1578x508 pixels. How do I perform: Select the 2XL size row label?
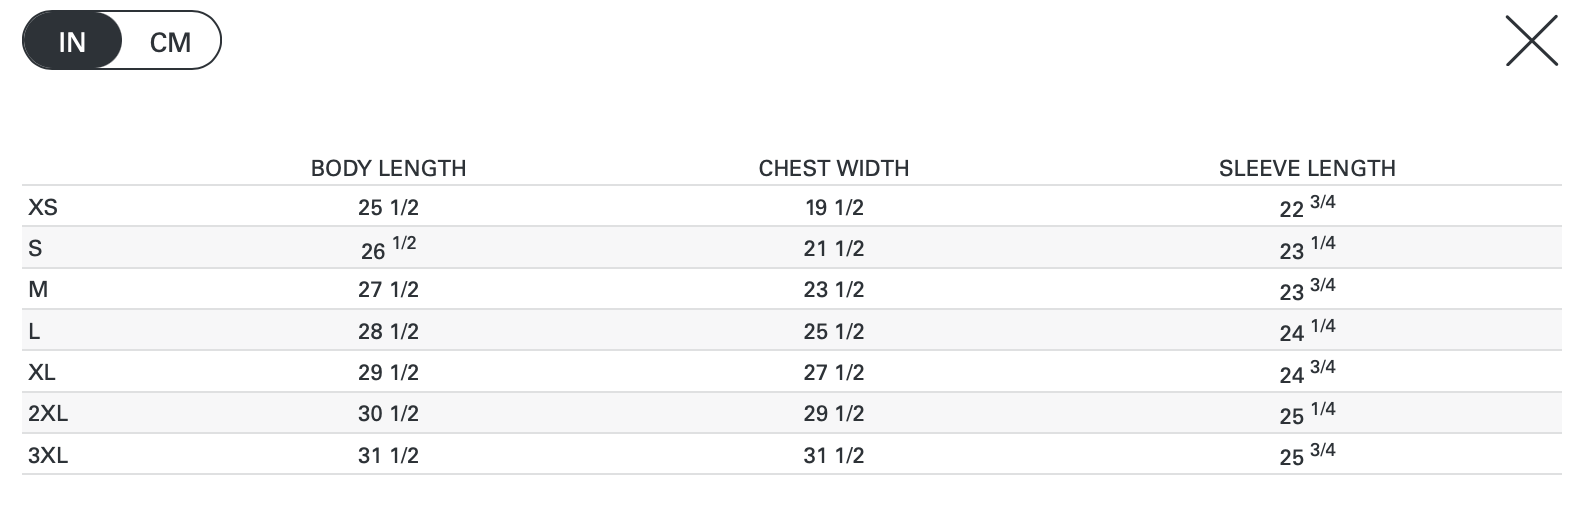(x=48, y=414)
